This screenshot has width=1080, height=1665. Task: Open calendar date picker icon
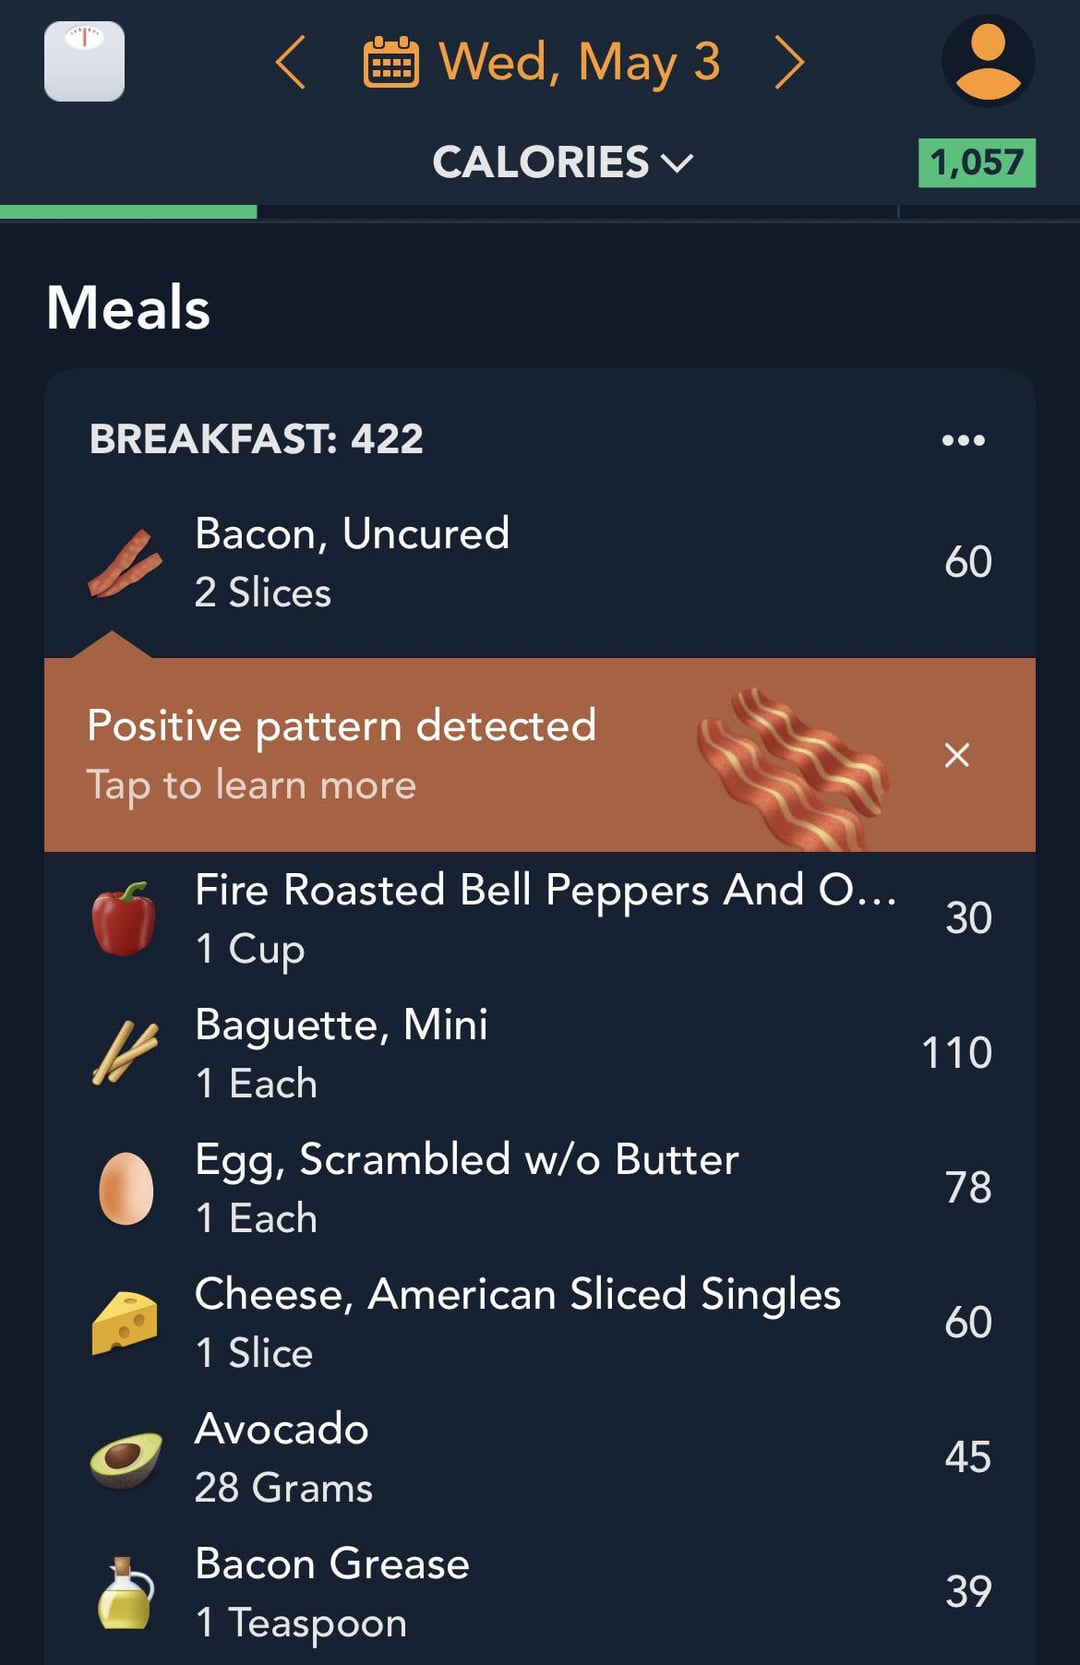391,62
